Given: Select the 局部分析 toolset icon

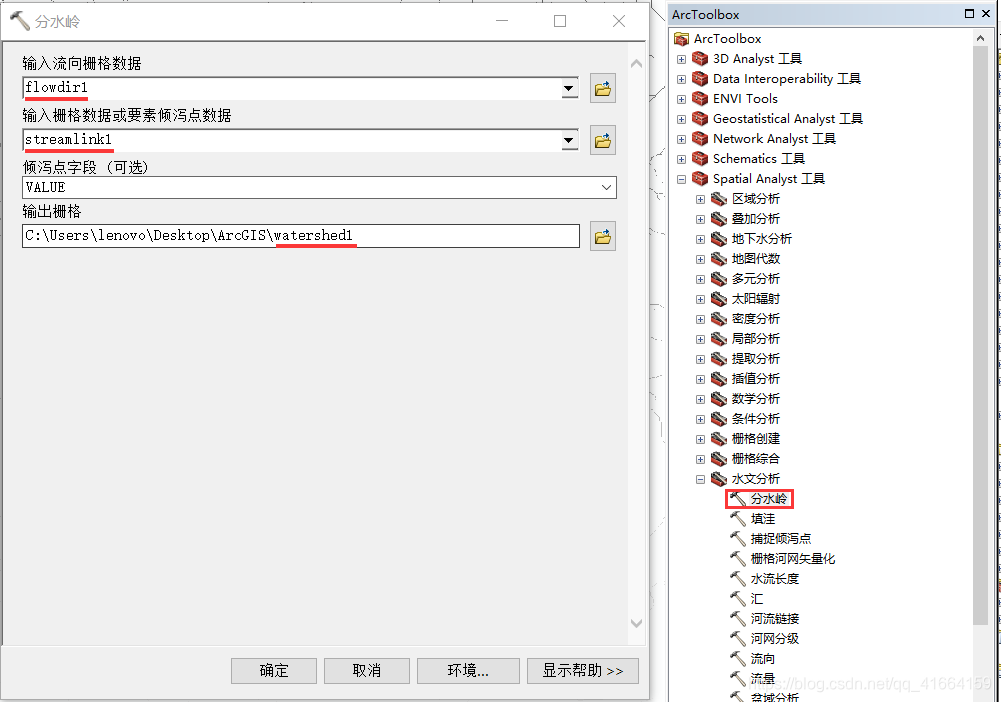Looking at the screenshot, I should click(x=719, y=339).
